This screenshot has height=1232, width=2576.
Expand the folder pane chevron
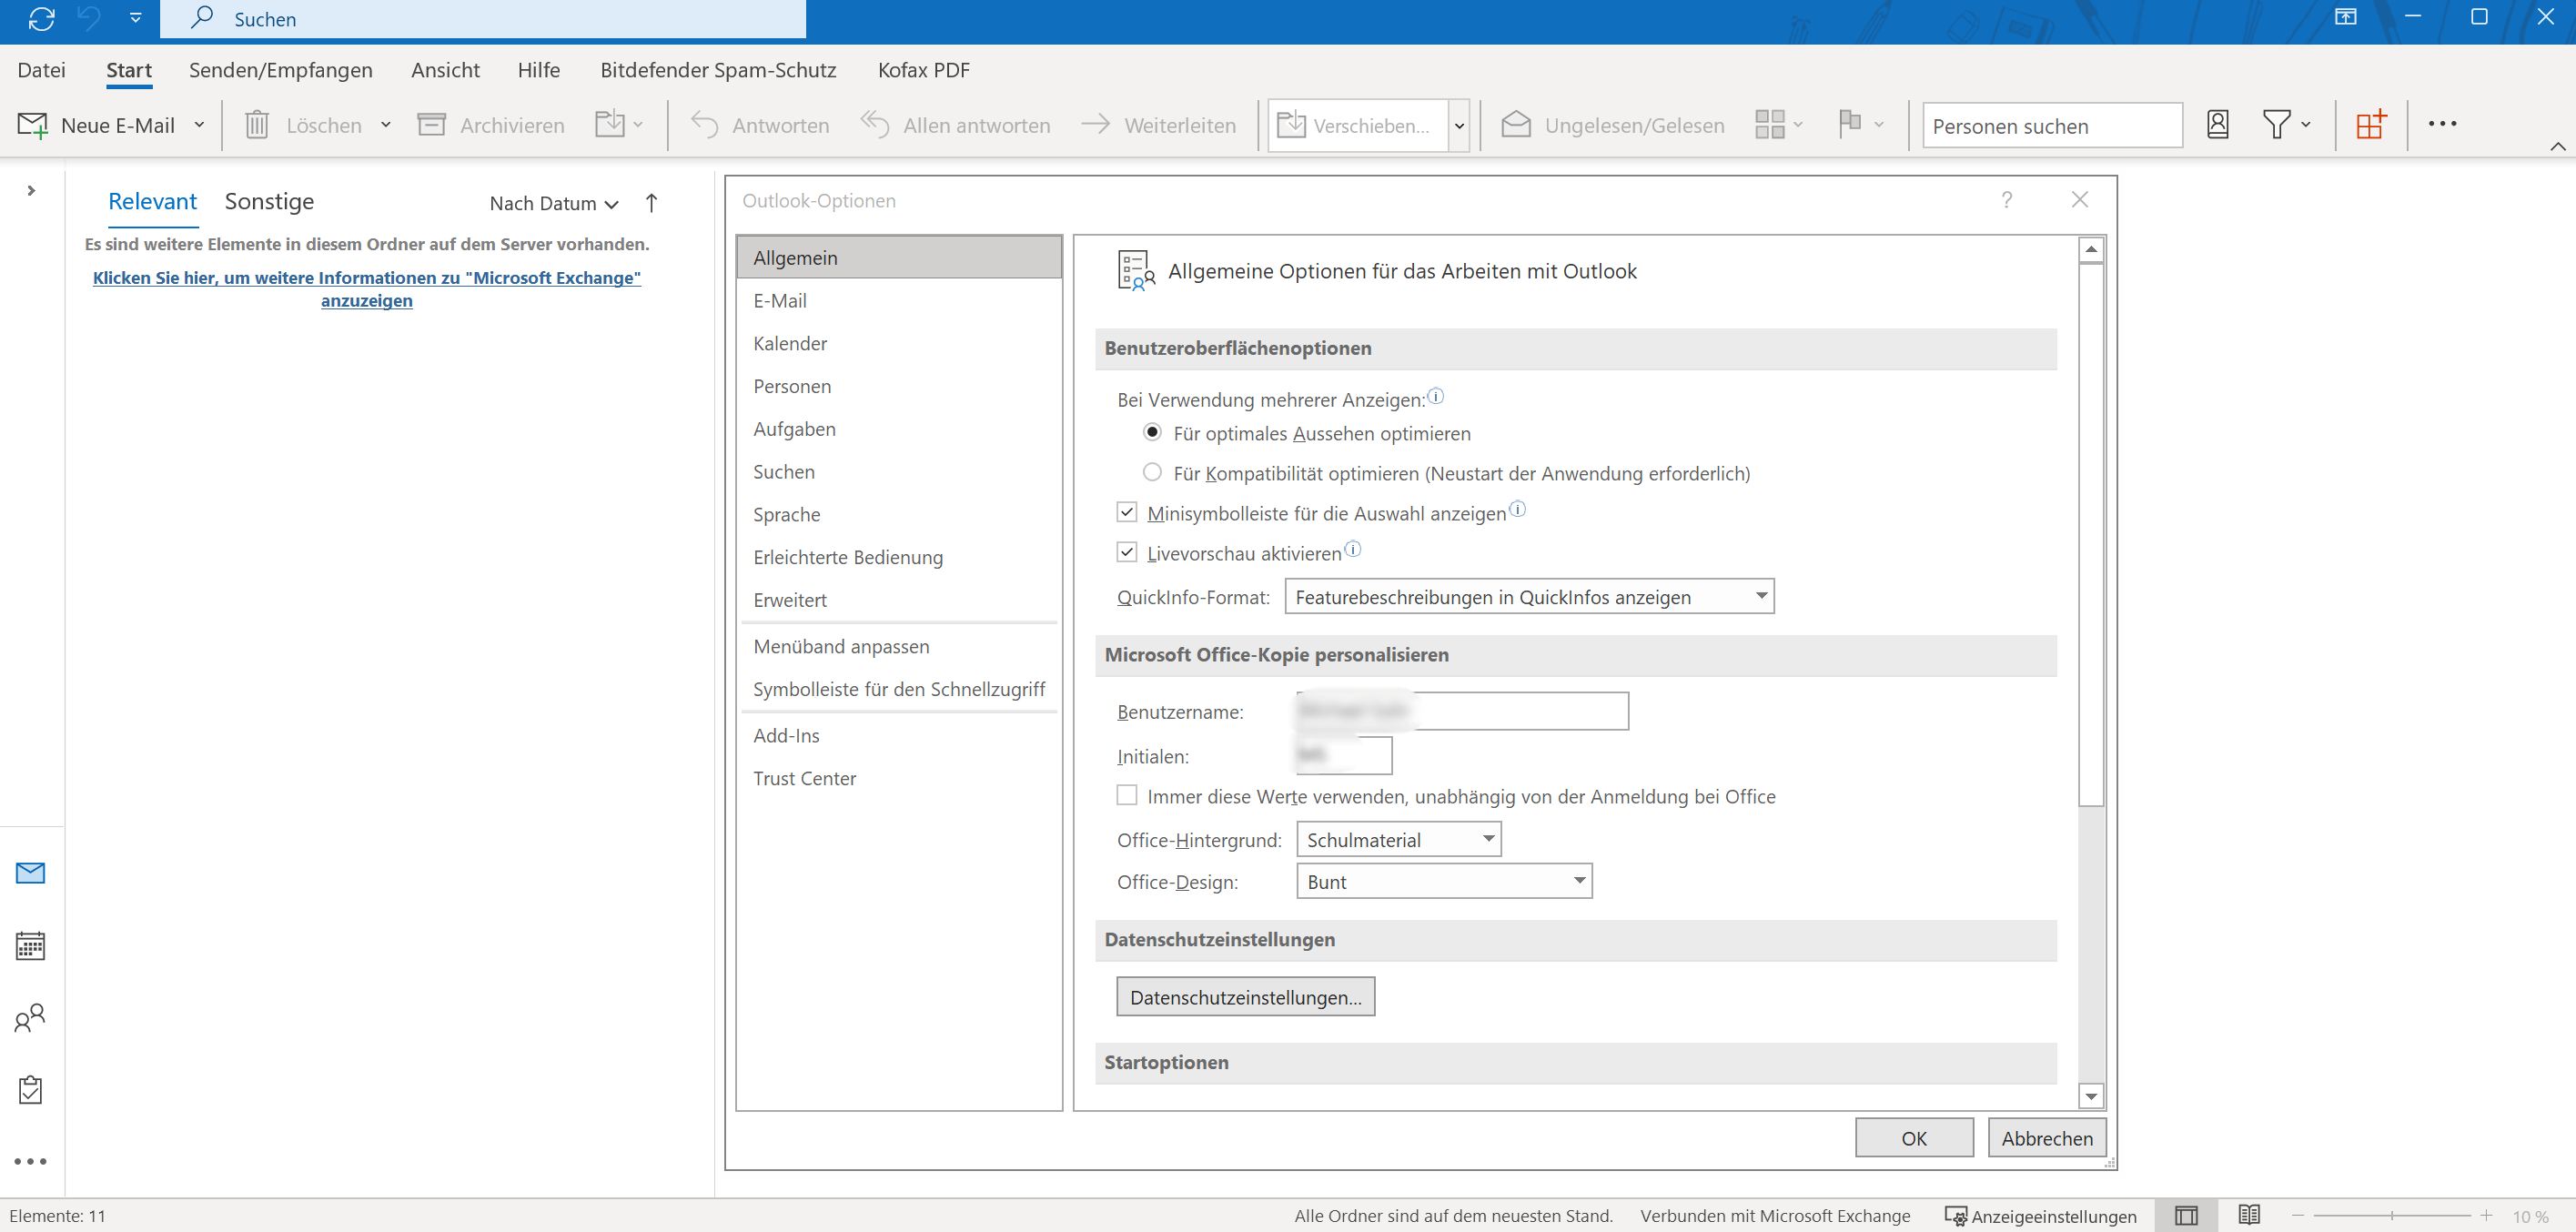(31, 190)
